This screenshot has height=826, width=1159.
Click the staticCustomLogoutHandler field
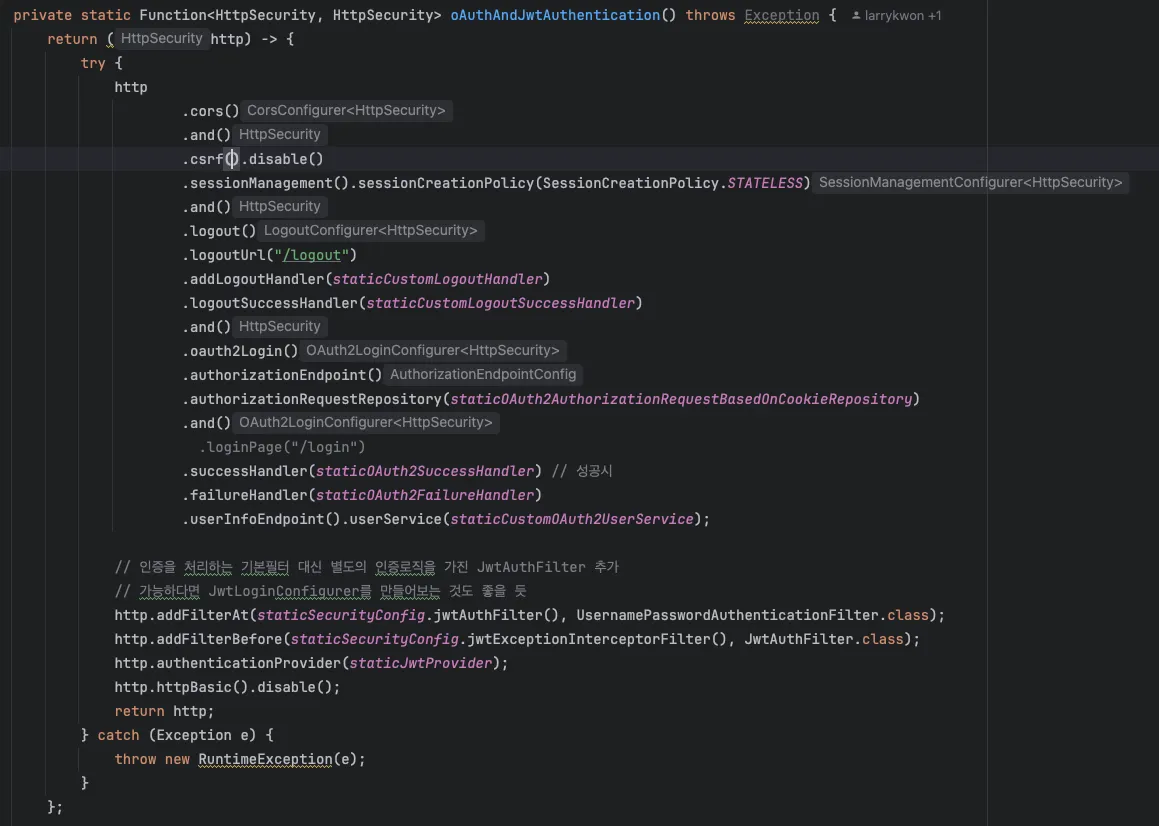(x=438, y=279)
